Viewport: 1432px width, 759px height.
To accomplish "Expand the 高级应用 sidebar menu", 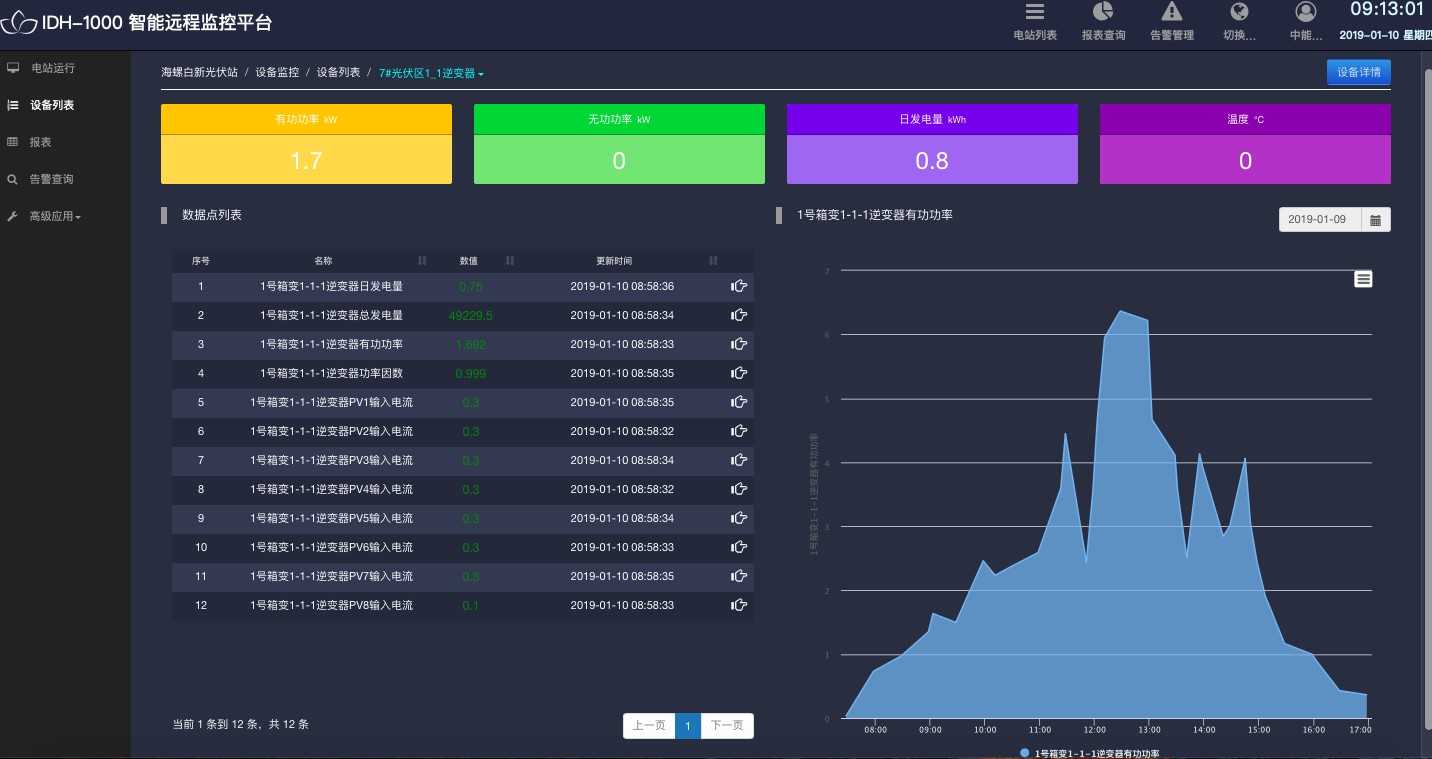I will [x=55, y=216].
